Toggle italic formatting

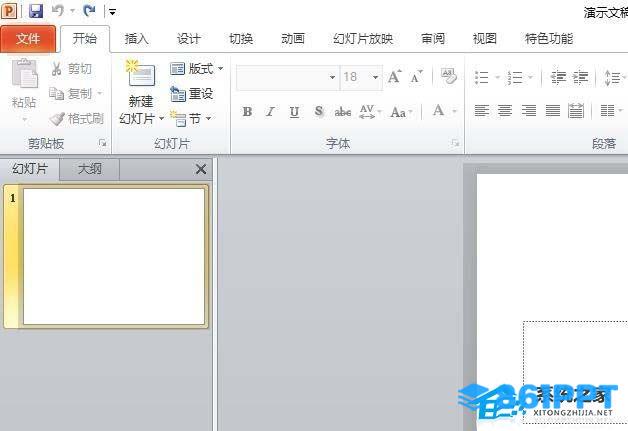point(271,111)
